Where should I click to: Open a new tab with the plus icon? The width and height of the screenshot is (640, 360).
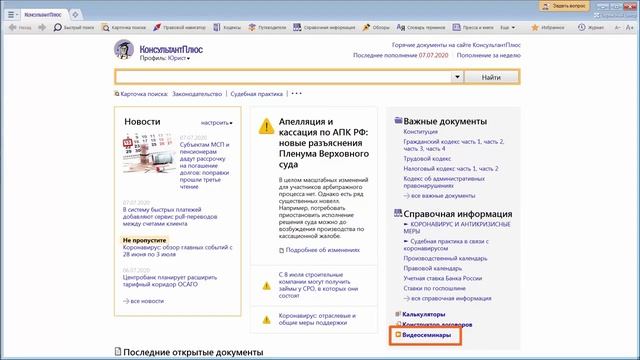coord(75,15)
